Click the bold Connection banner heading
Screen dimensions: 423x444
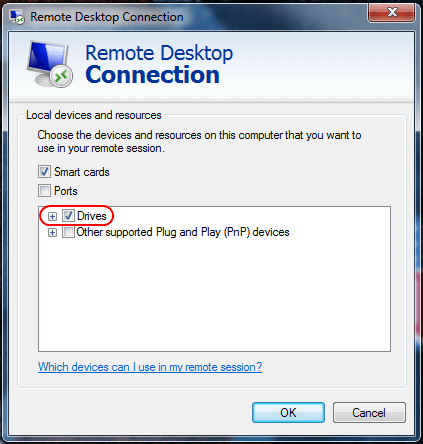tap(153, 74)
